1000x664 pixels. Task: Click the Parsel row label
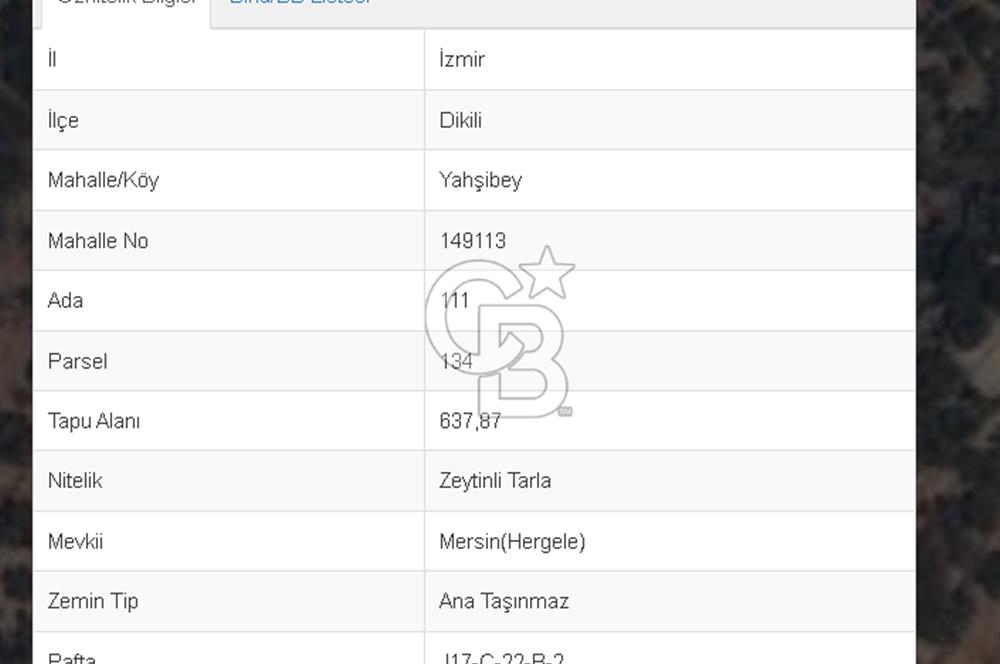[77, 361]
